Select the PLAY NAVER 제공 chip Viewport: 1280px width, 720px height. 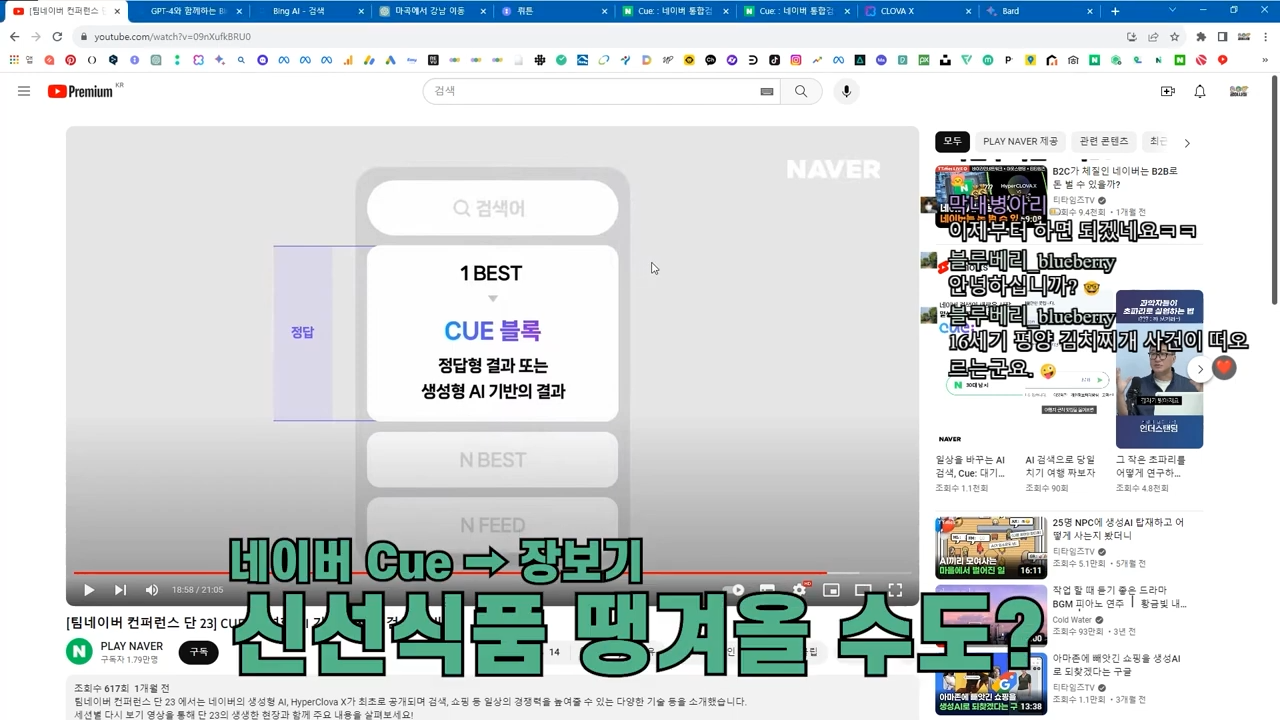1020,141
